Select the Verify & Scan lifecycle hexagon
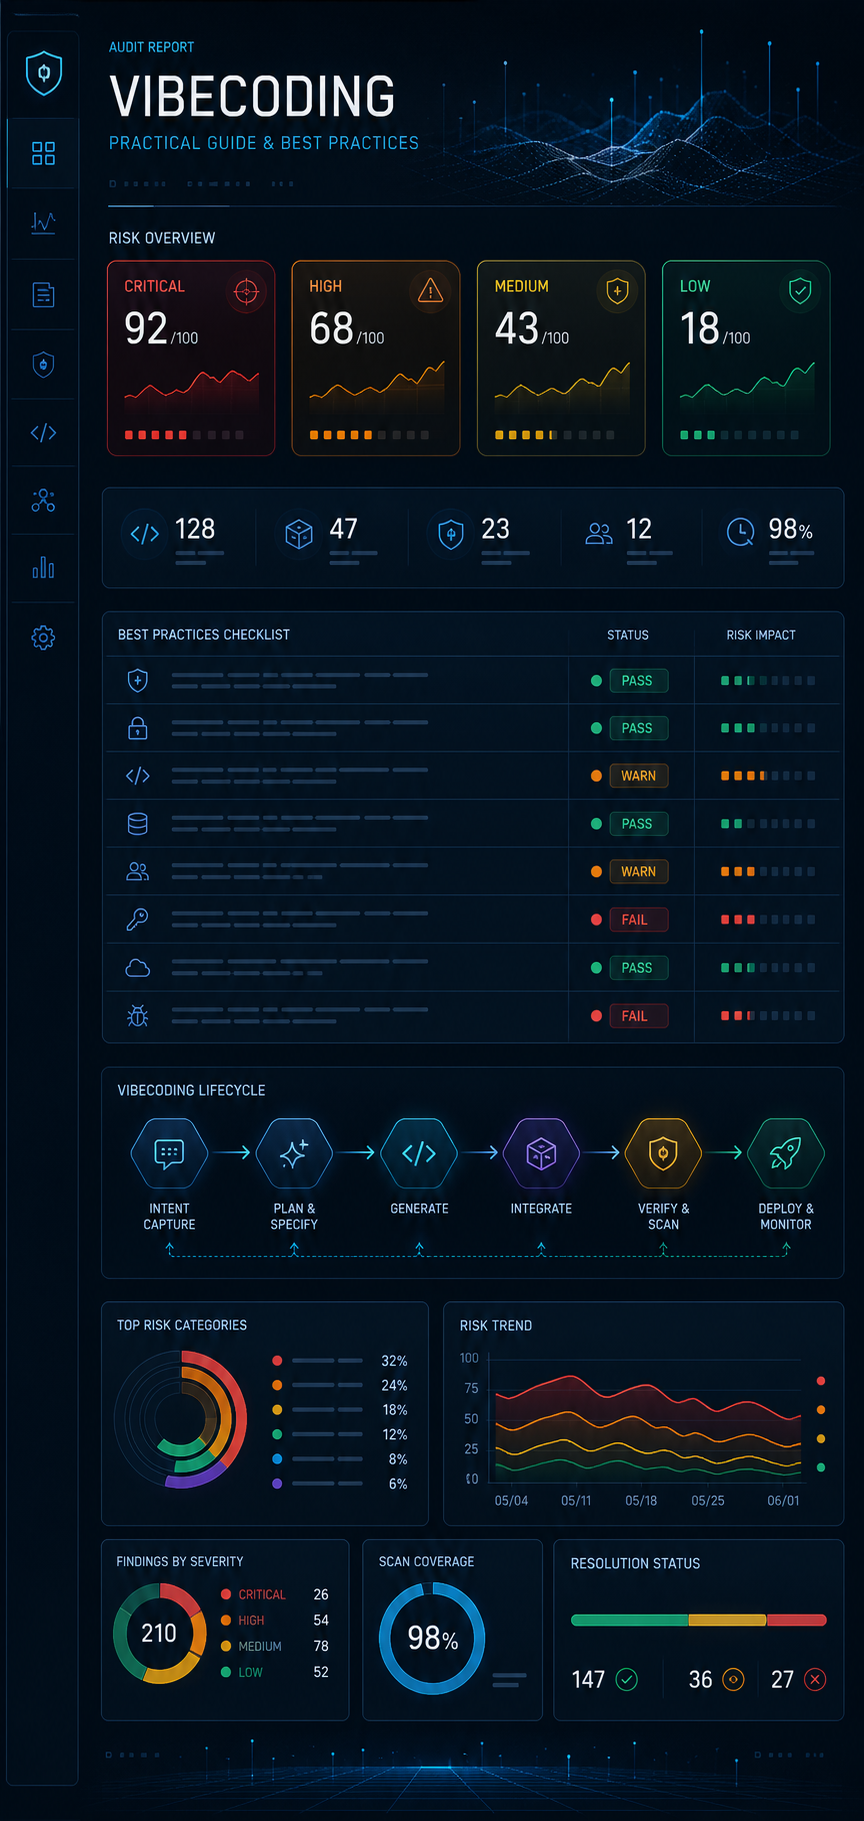The height and width of the screenshot is (1821, 864). click(x=663, y=1153)
